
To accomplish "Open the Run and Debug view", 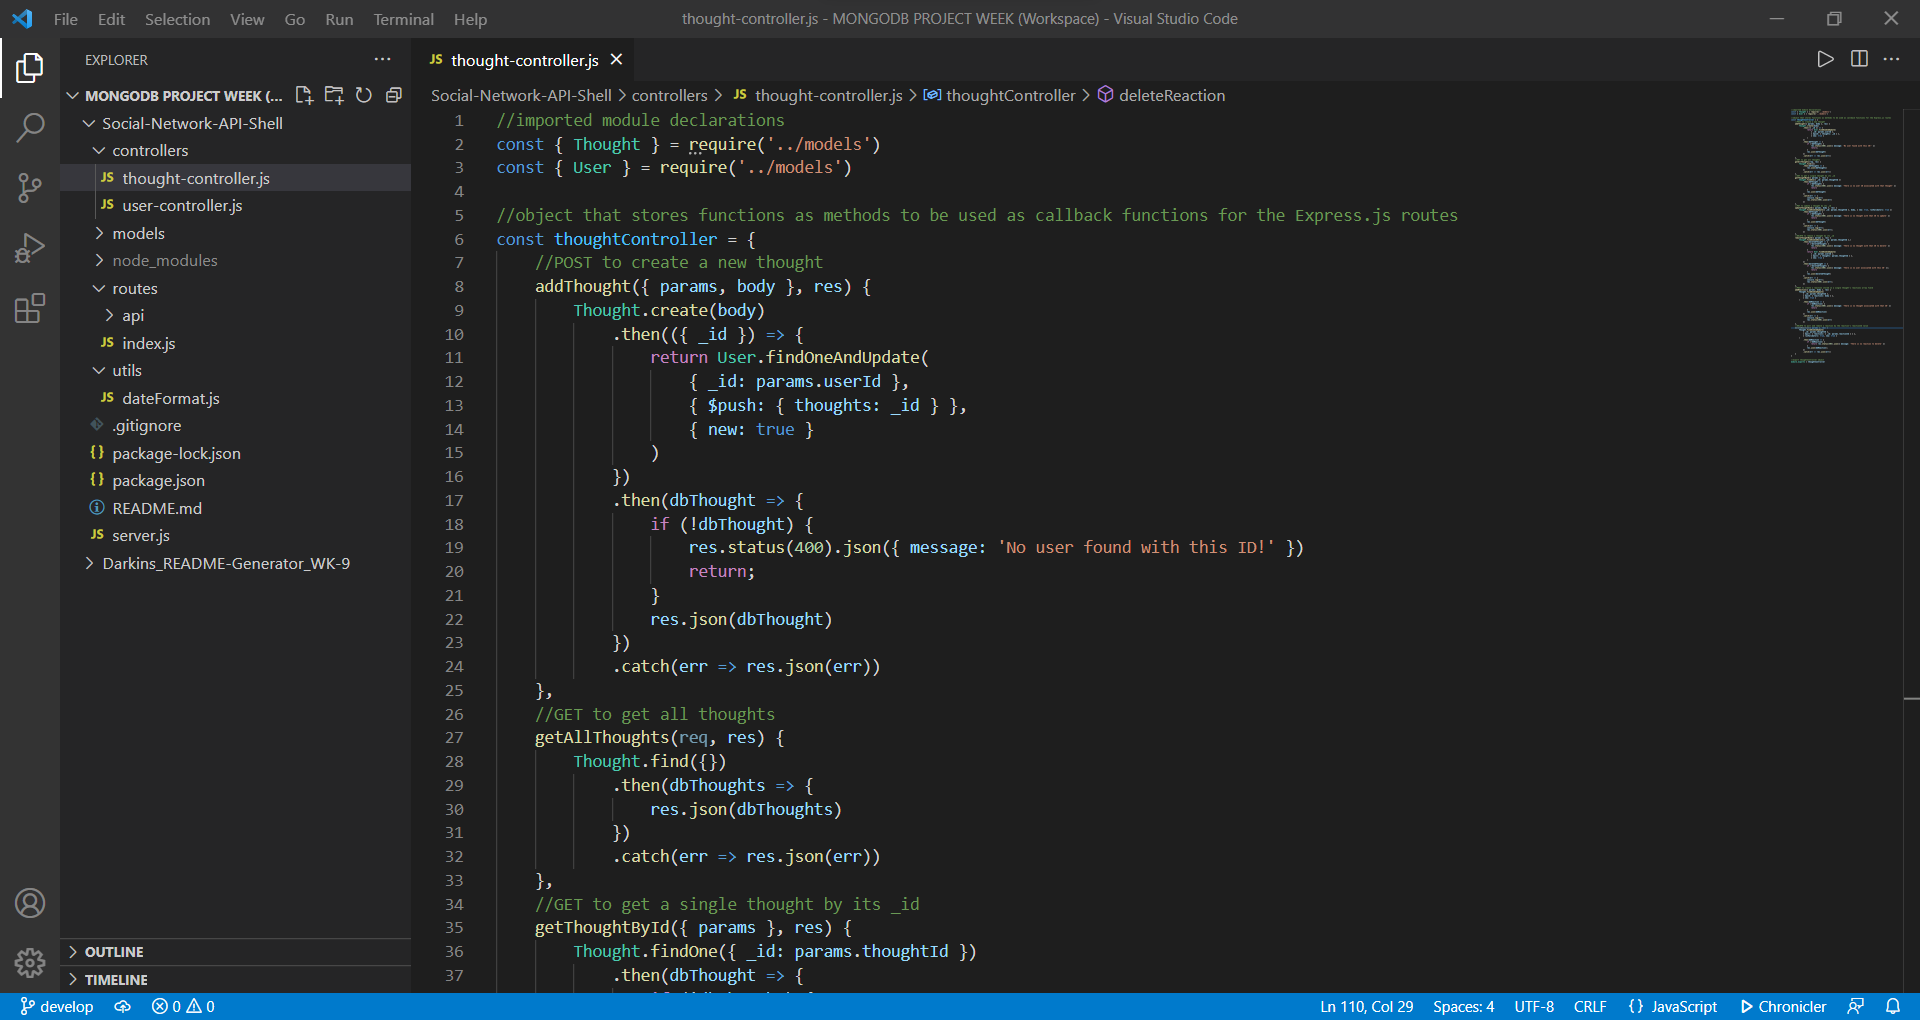I will click(30, 248).
